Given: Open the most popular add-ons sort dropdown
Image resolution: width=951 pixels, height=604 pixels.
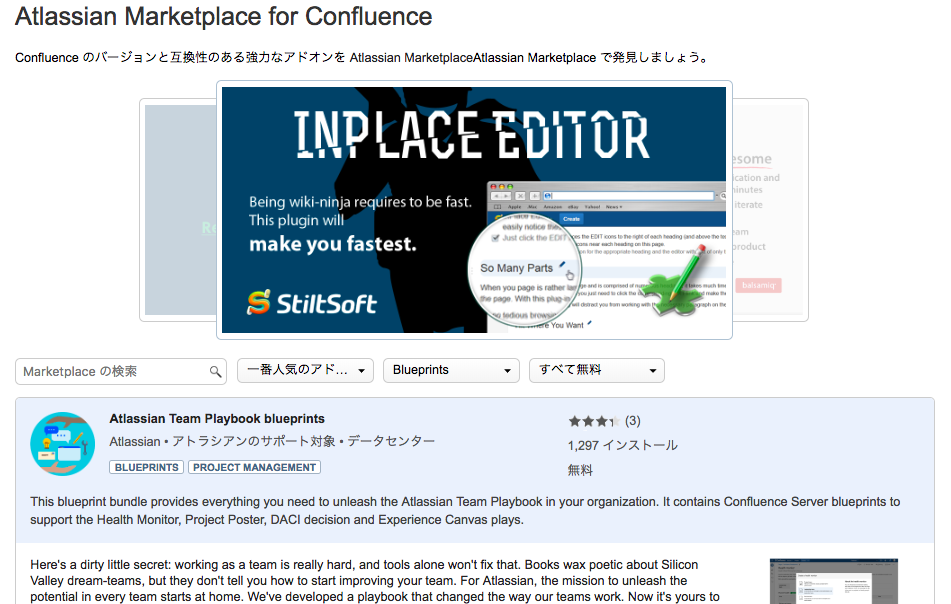Looking at the screenshot, I should click(305, 370).
